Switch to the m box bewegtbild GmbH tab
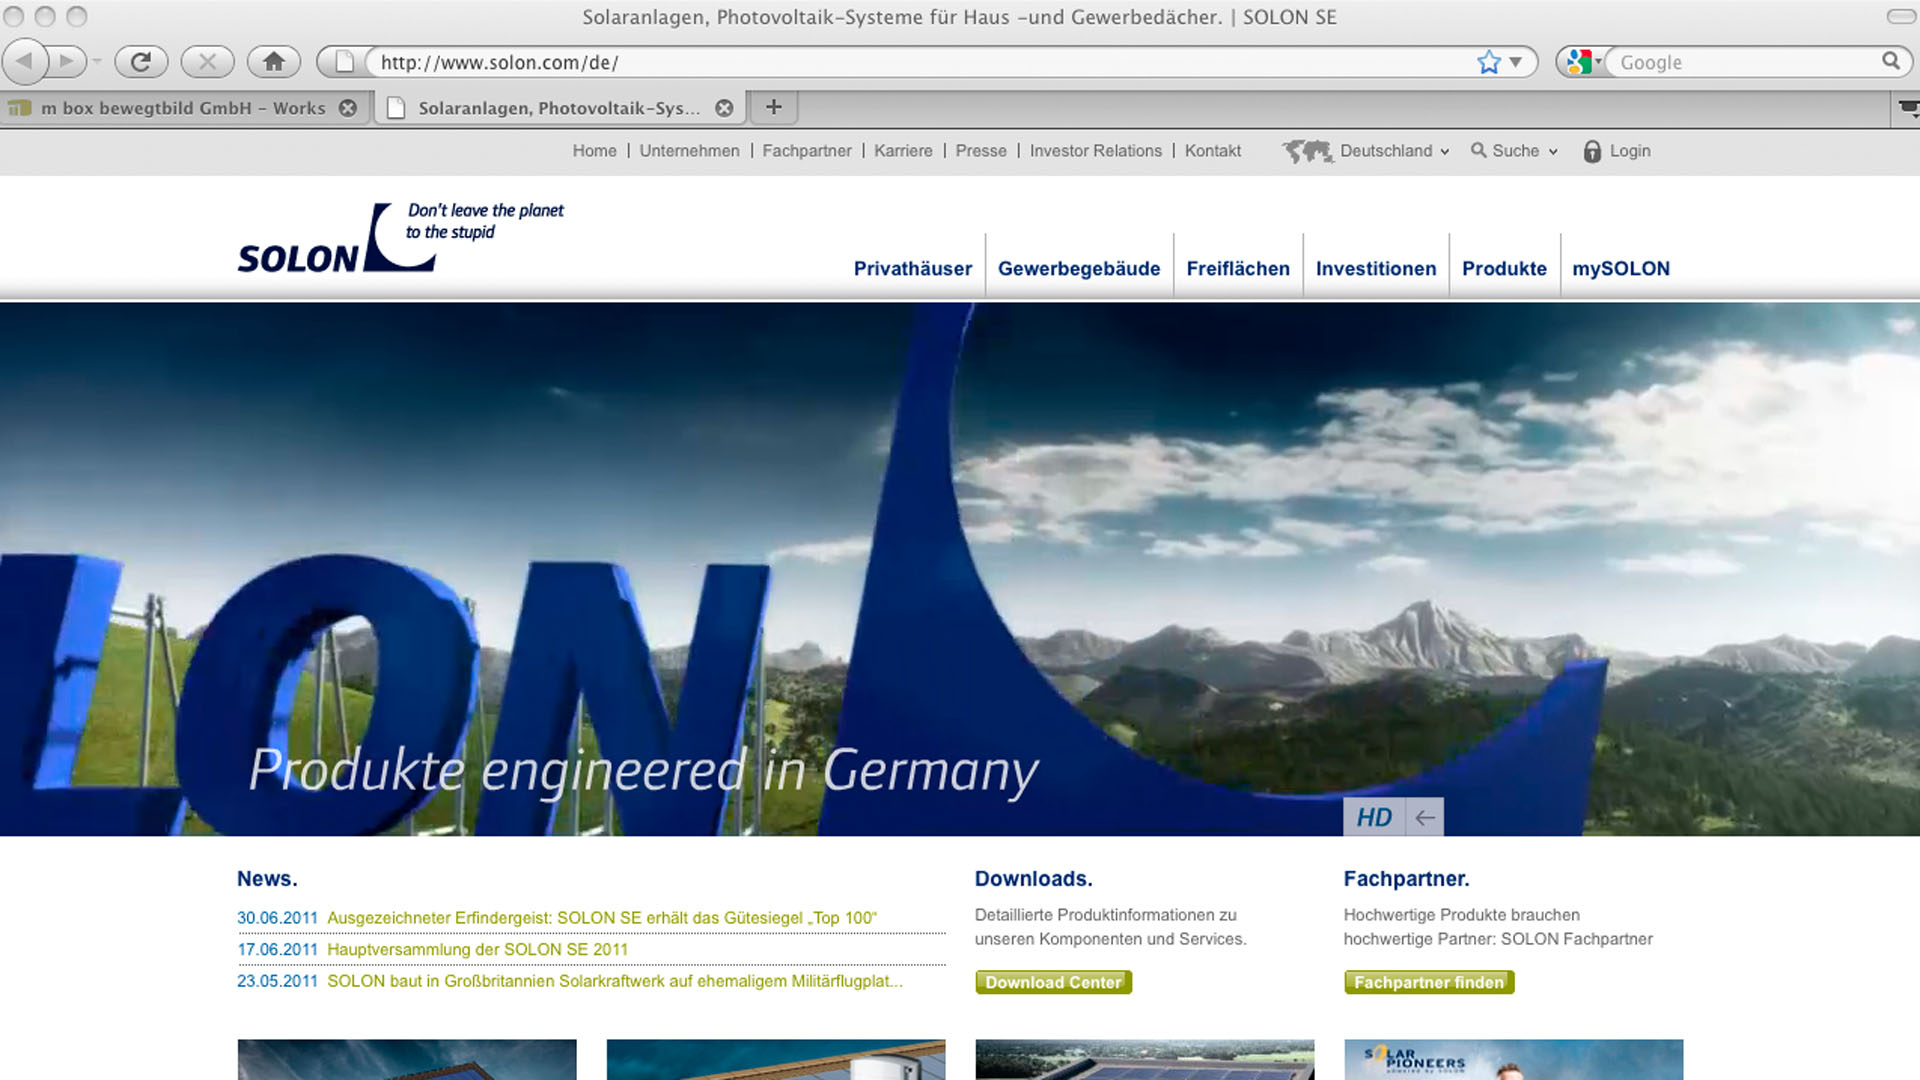The height and width of the screenshot is (1080, 1920). click(x=183, y=108)
